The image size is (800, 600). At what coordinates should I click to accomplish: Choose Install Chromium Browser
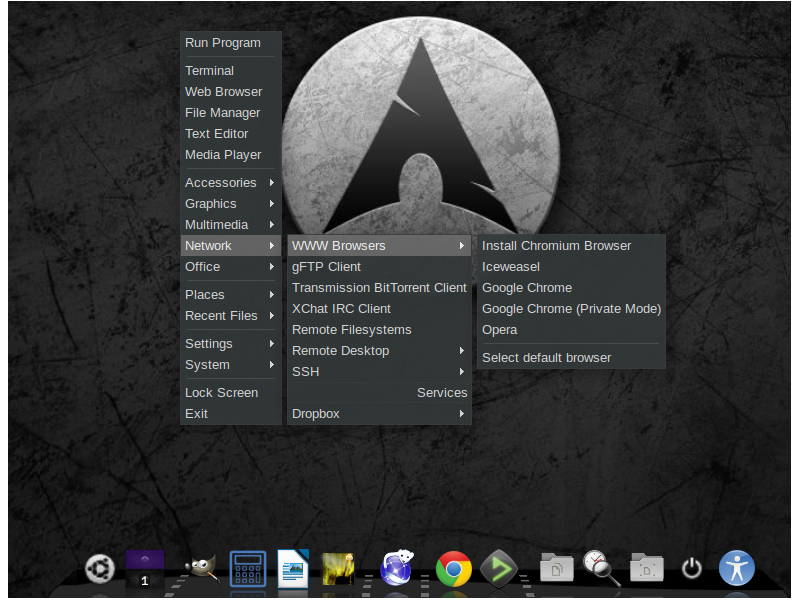[571, 245]
